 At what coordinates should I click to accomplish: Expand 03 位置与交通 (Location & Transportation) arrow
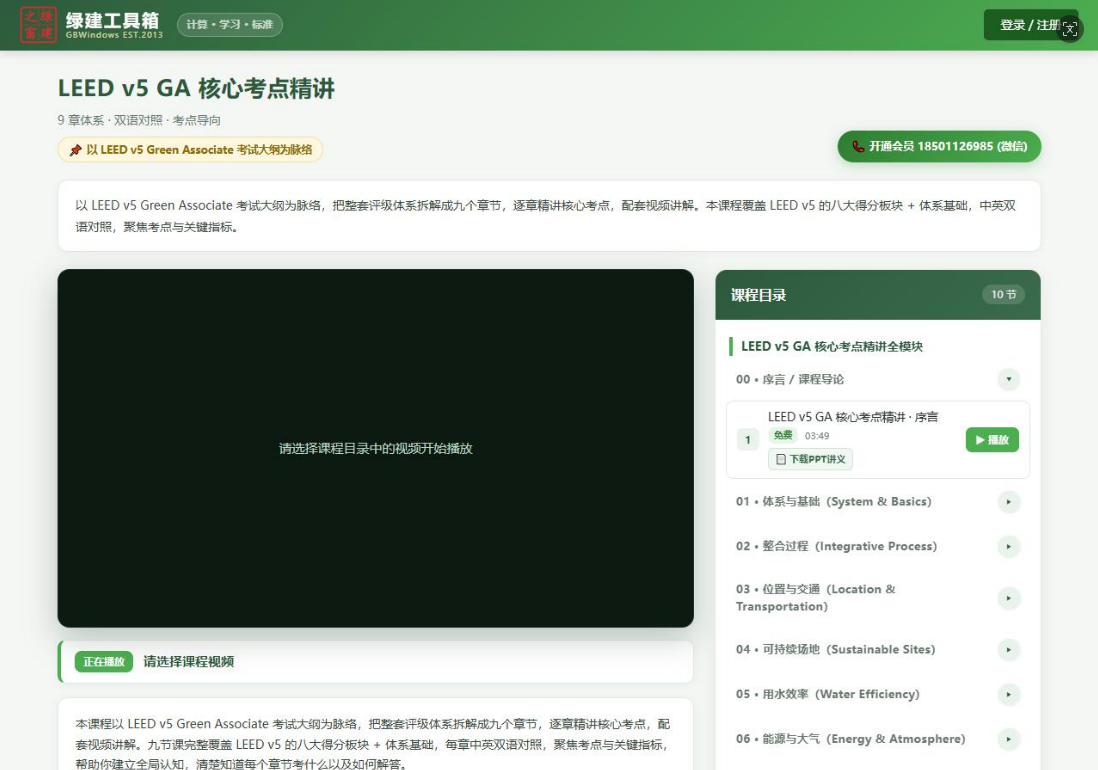pos(1008,598)
